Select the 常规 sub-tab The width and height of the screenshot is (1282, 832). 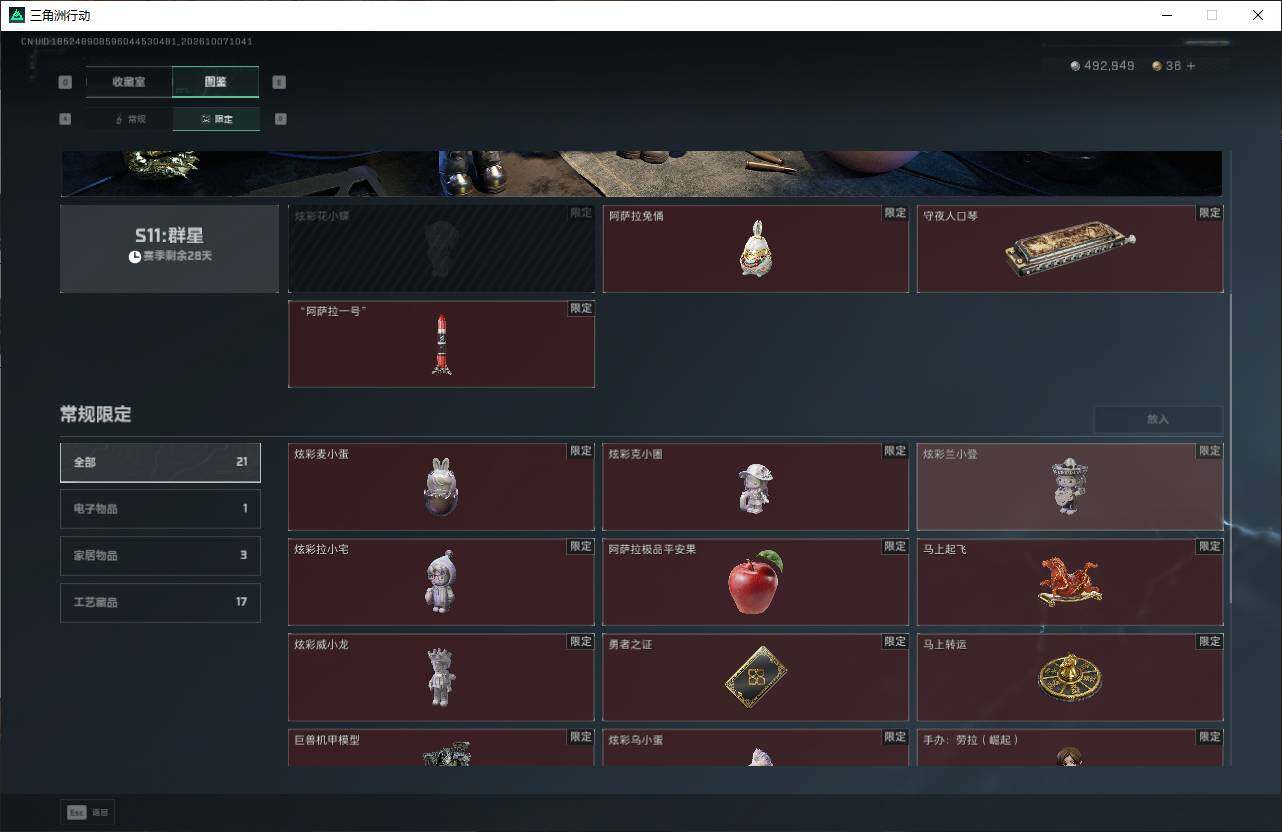(130, 119)
